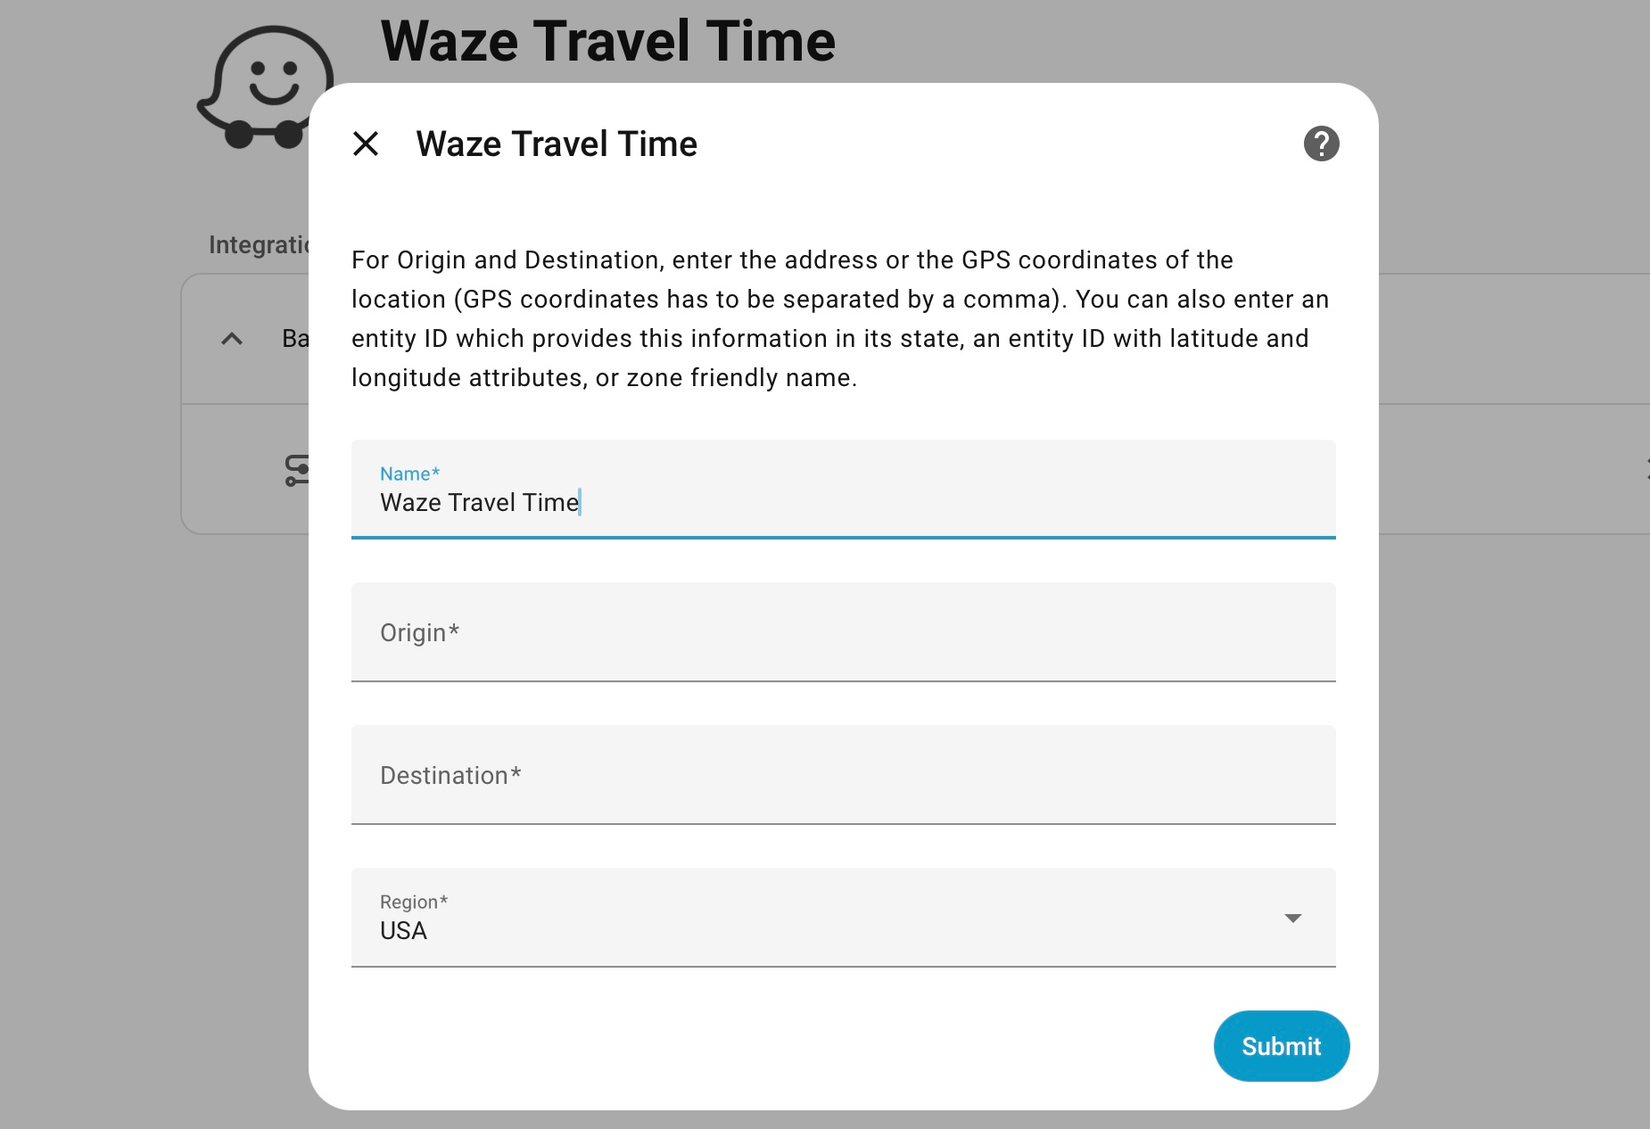This screenshot has height=1129, width=1650.
Task: Click the Origin input field
Action: [x=843, y=633]
